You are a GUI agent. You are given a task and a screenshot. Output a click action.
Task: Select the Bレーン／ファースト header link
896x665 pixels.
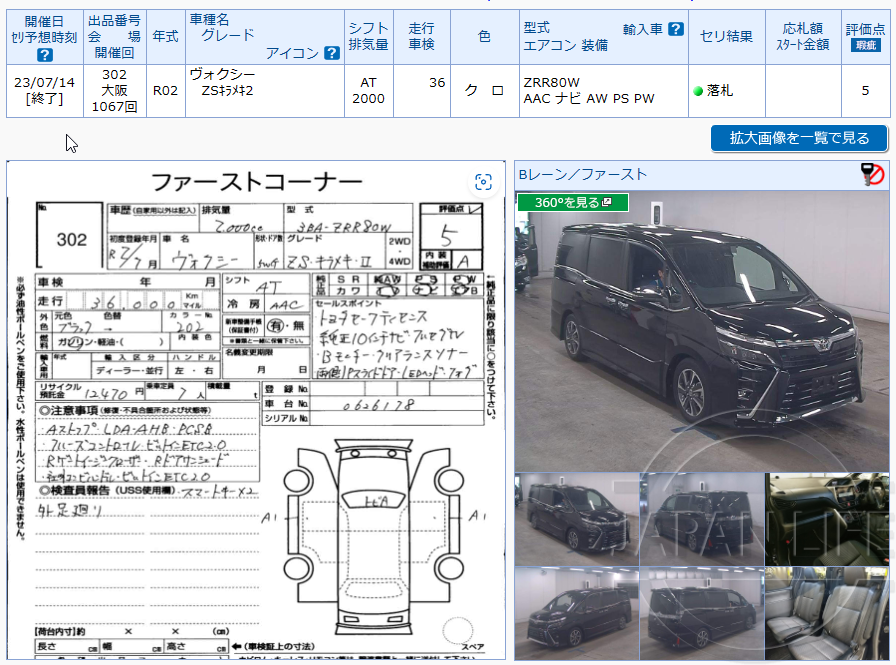[x=582, y=173]
